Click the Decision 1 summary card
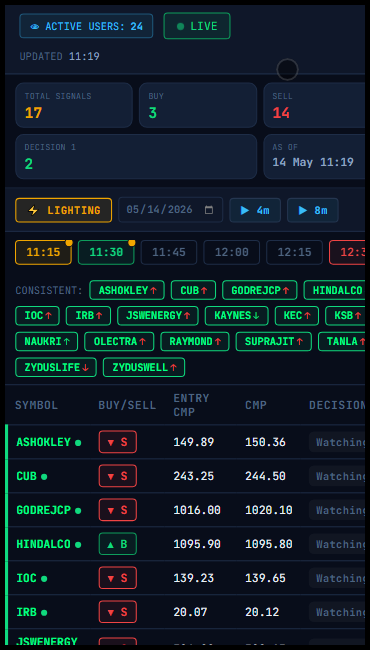This screenshot has width=370, height=650. pyautogui.click(x=136, y=156)
